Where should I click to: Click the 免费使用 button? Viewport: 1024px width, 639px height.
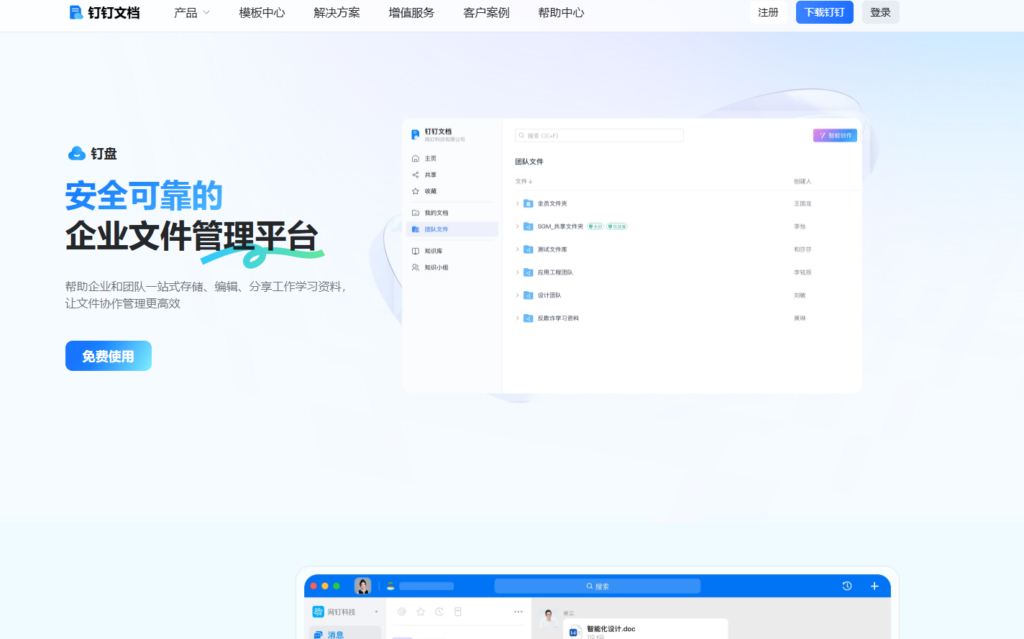pyautogui.click(x=108, y=355)
